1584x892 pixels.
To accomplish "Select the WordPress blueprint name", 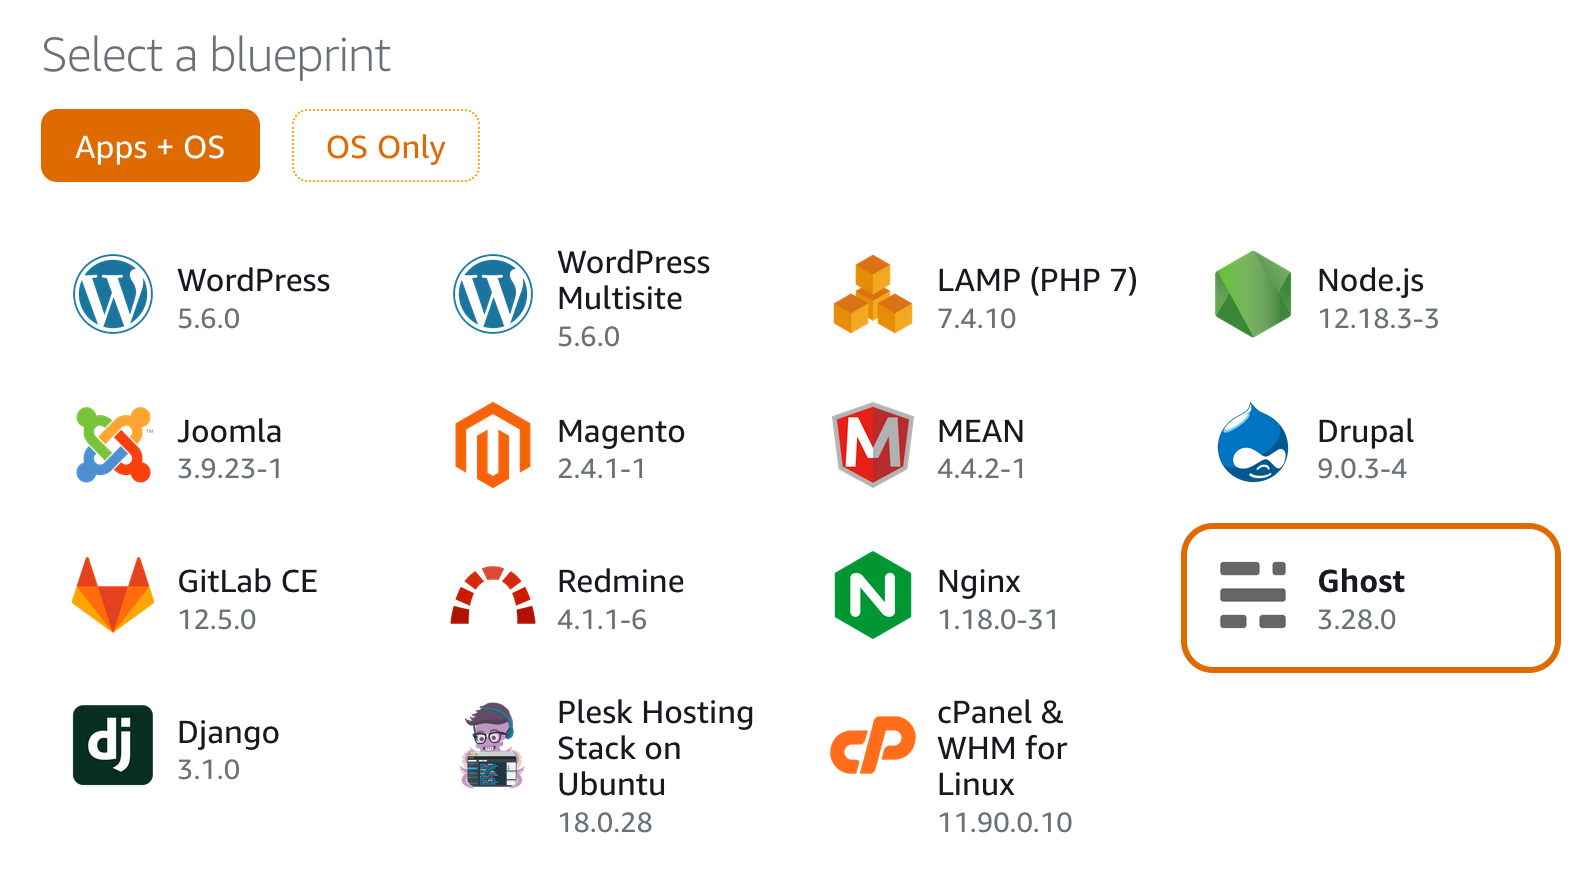I will pos(254,280).
